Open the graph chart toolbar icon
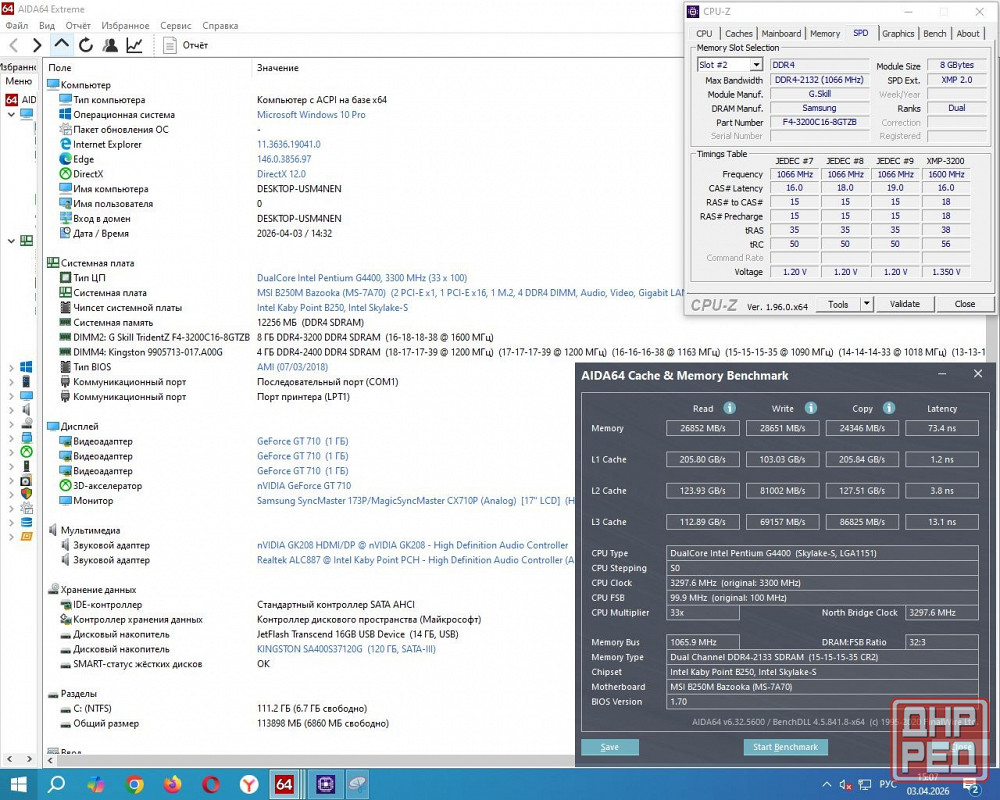The image size is (1000, 800). 134,45
